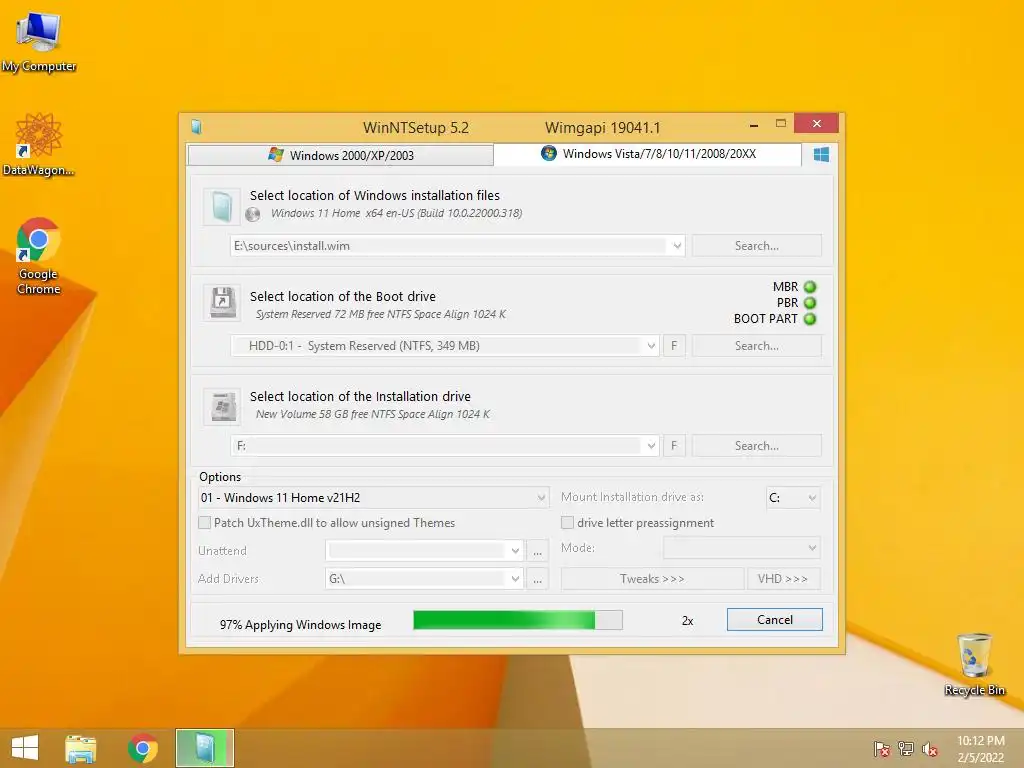
Task: Cancel the Windows image application
Action: pyautogui.click(x=775, y=620)
